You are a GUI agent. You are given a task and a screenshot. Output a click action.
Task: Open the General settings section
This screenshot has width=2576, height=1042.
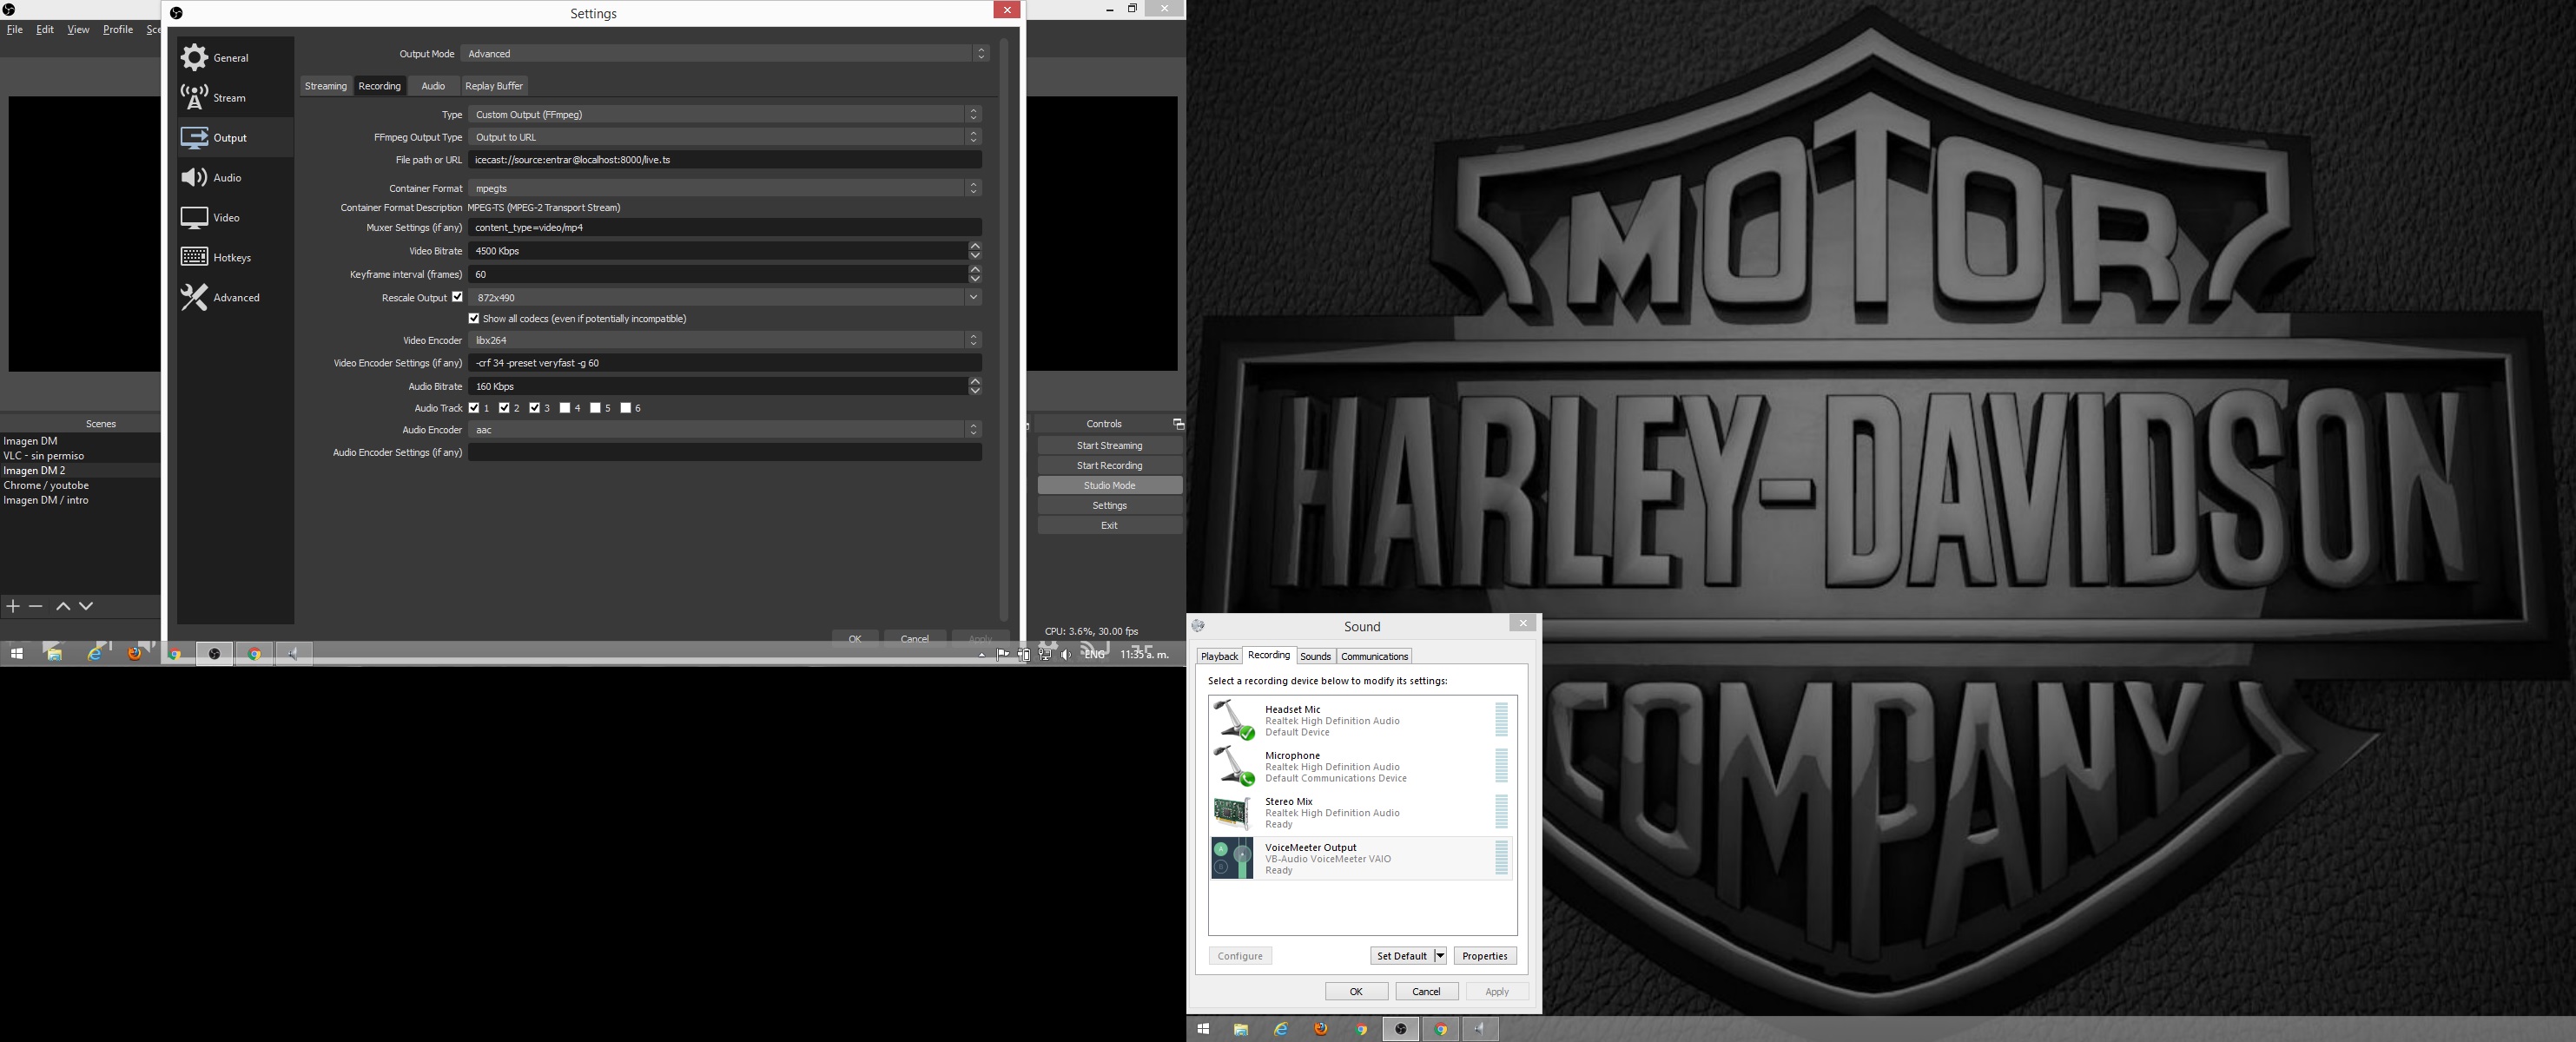click(x=230, y=58)
